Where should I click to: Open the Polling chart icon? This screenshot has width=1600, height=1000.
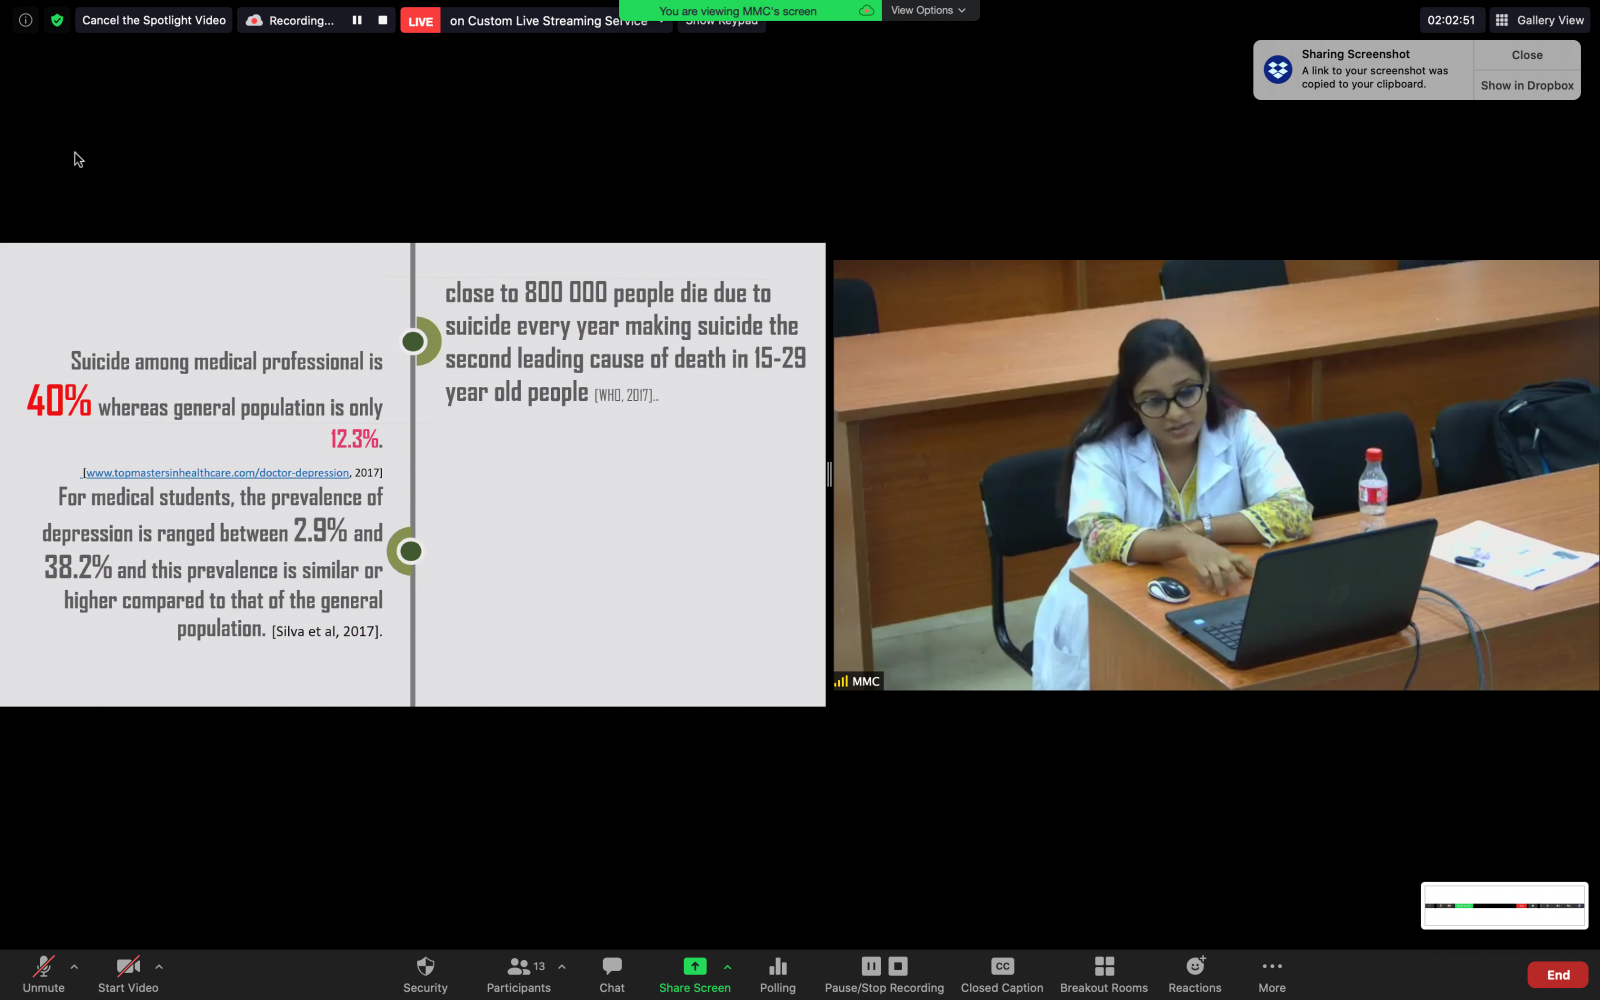777,967
